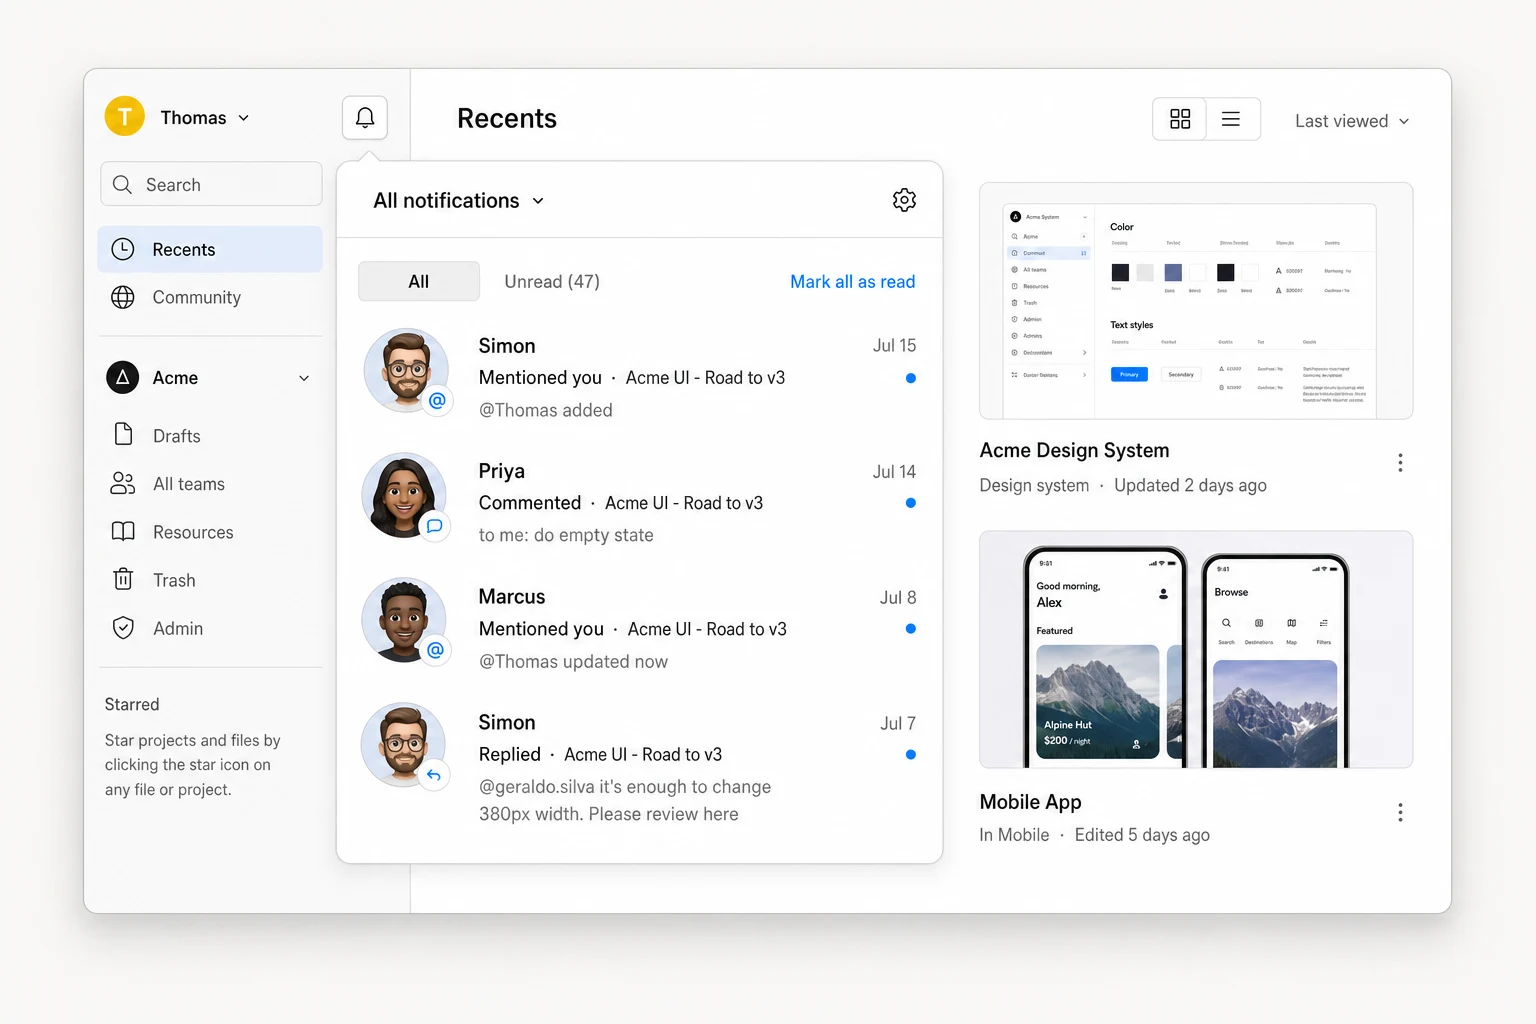The width and height of the screenshot is (1536, 1024).
Task: Open the Last viewed sort dropdown
Action: [x=1352, y=121]
